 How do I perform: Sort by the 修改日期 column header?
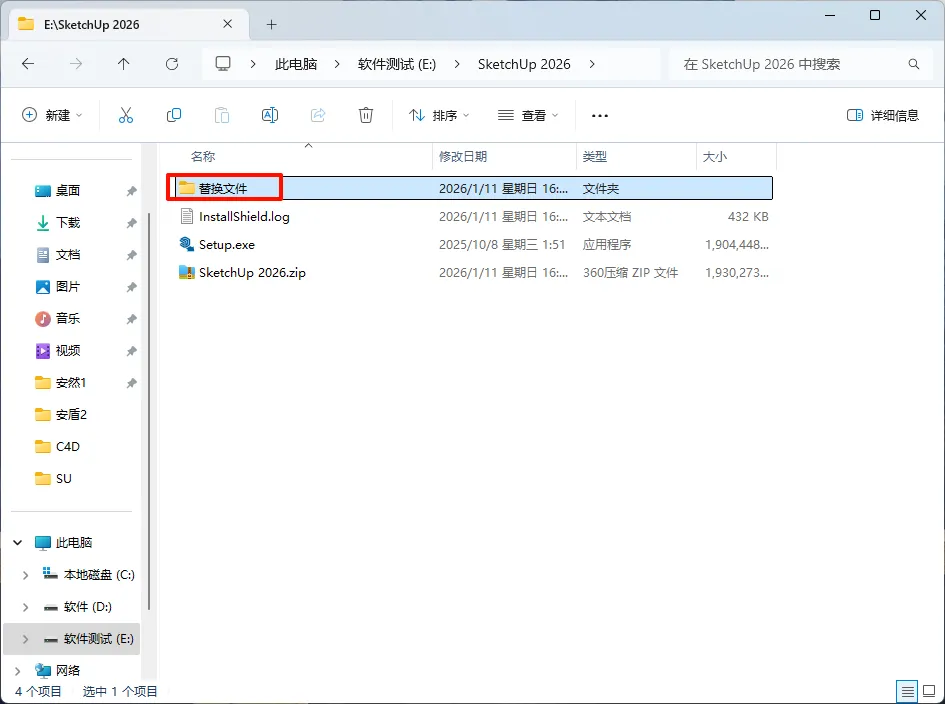tap(463, 157)
